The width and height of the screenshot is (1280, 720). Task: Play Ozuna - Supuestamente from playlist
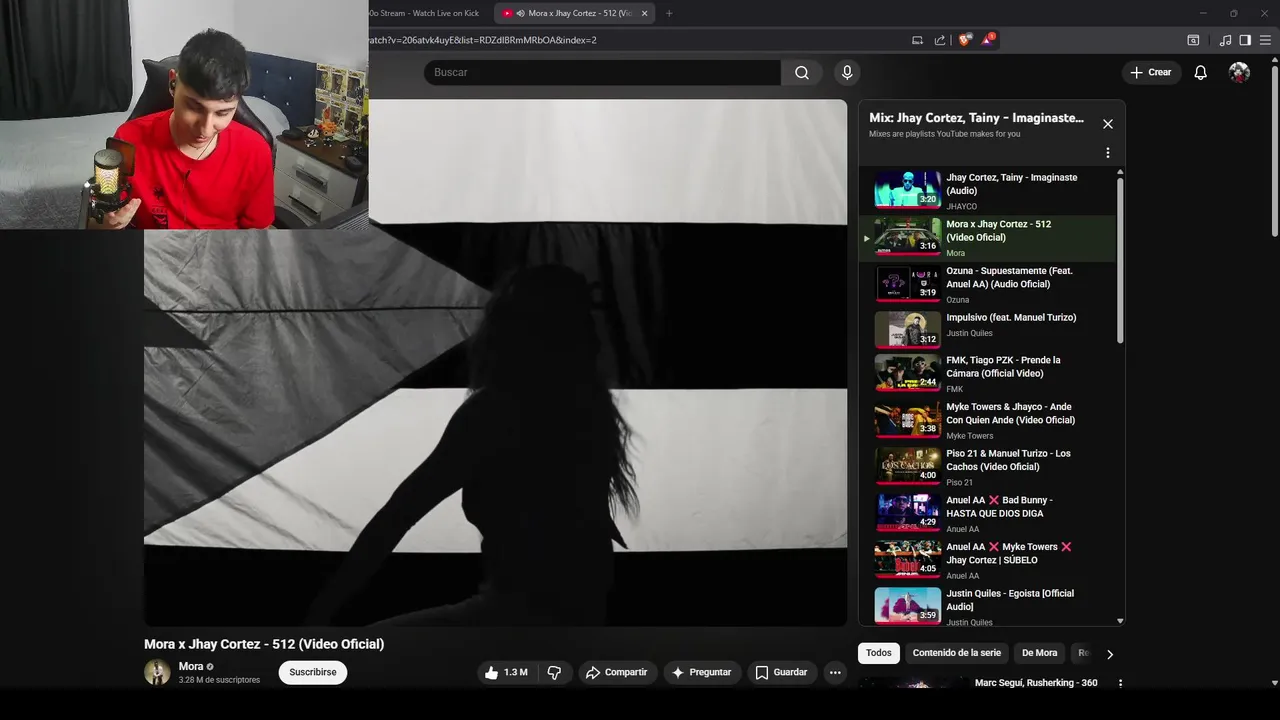(986, 285)
